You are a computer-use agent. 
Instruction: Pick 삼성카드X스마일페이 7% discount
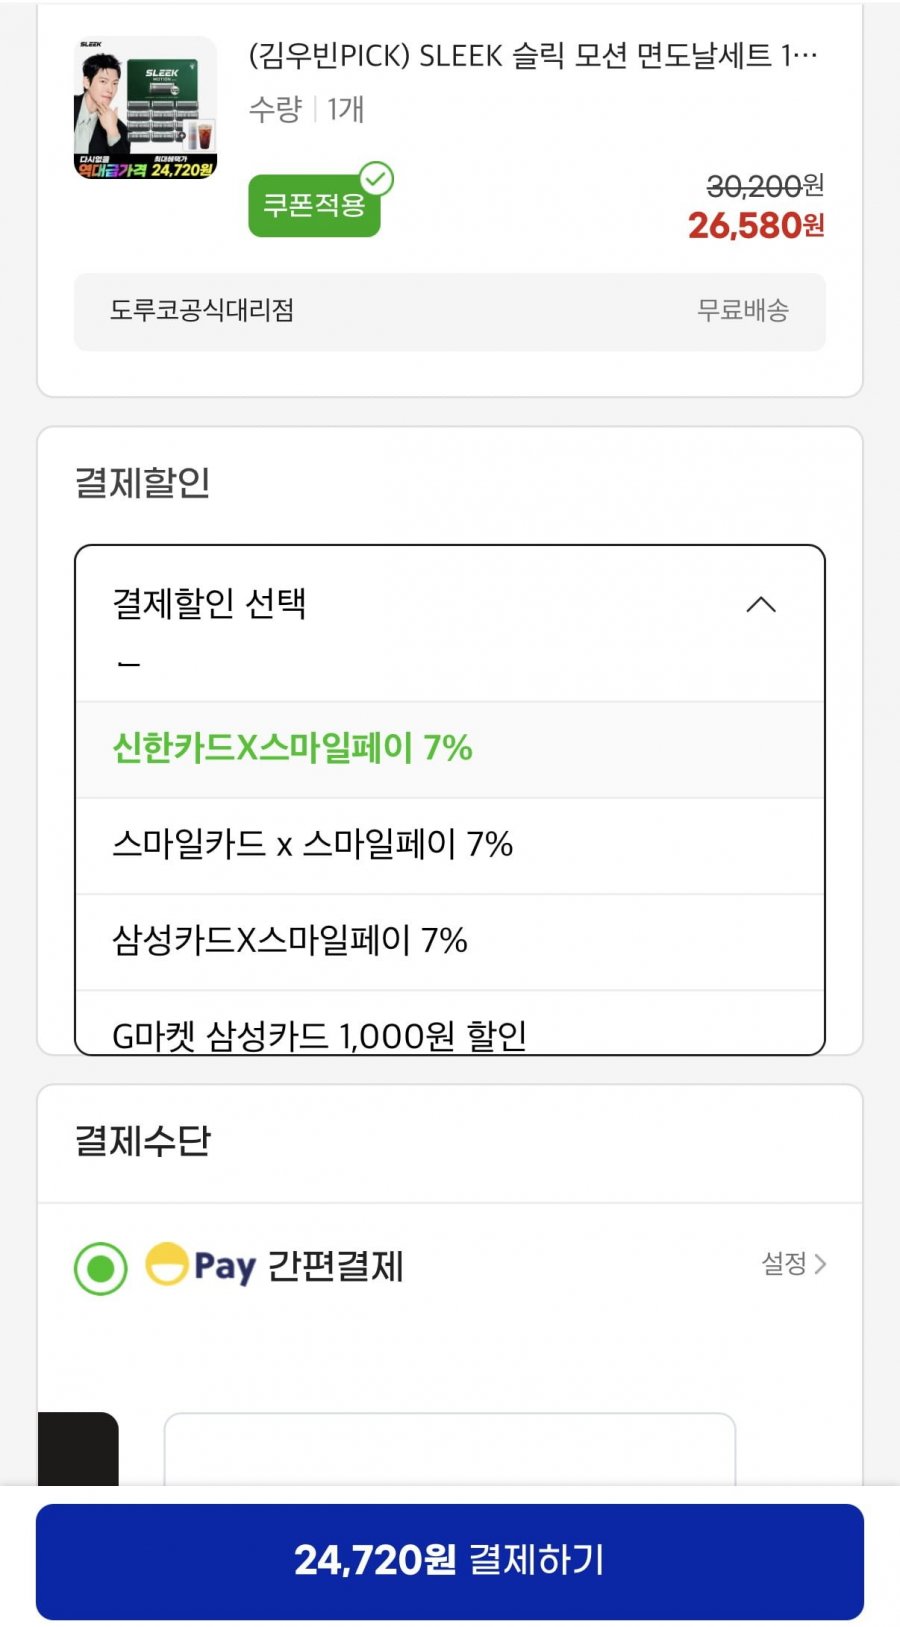[290, 941]
